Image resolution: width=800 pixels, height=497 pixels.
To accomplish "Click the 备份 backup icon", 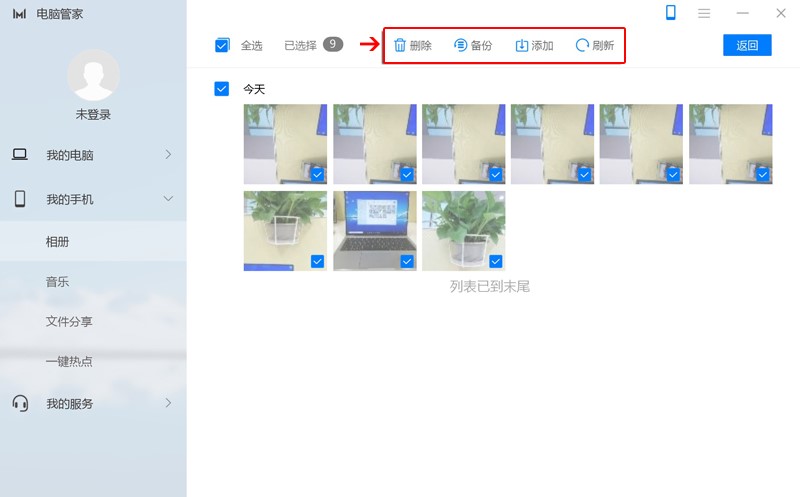I will click(x=461, y=45).
